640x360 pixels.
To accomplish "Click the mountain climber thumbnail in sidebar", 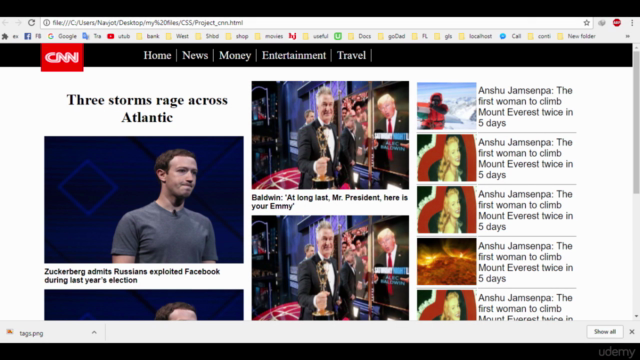I will (x=447, y=106).
